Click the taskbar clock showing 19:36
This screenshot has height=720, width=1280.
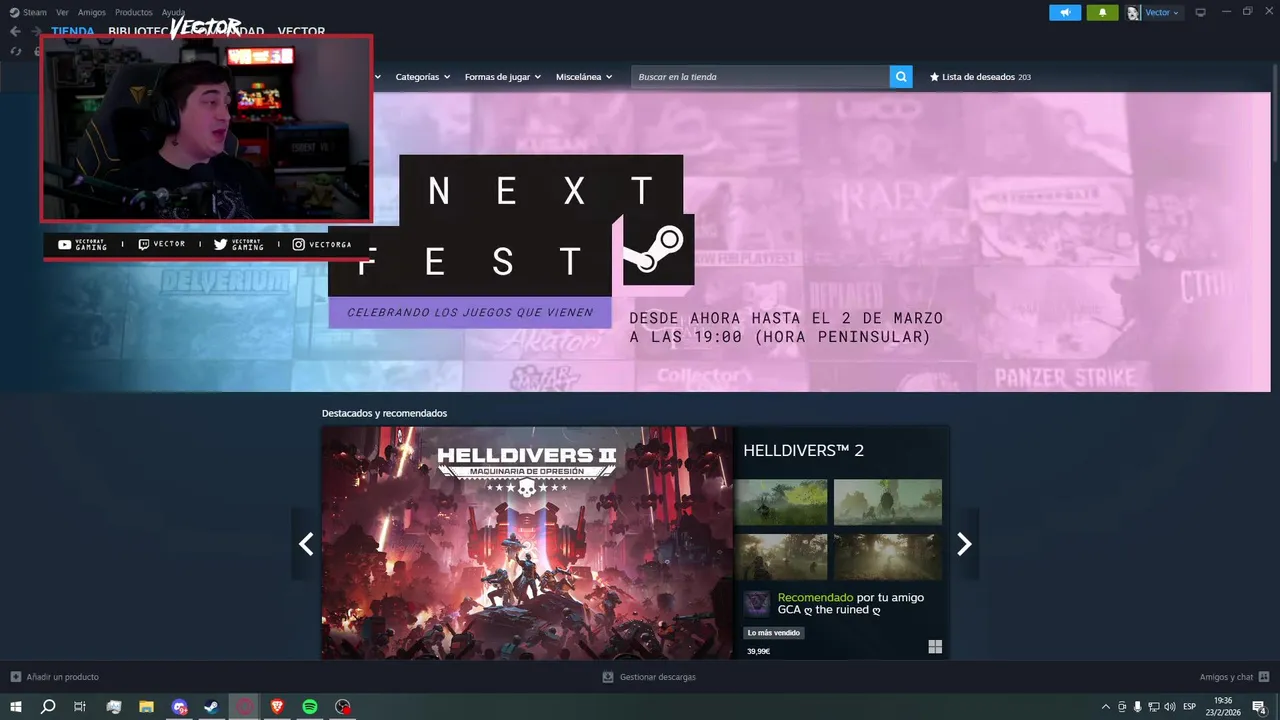point(1222,706)
